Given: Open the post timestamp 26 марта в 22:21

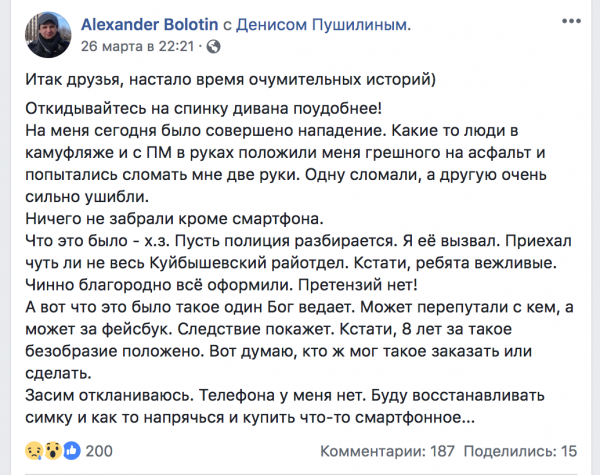Looking at the screenshot, I should 138,46.
